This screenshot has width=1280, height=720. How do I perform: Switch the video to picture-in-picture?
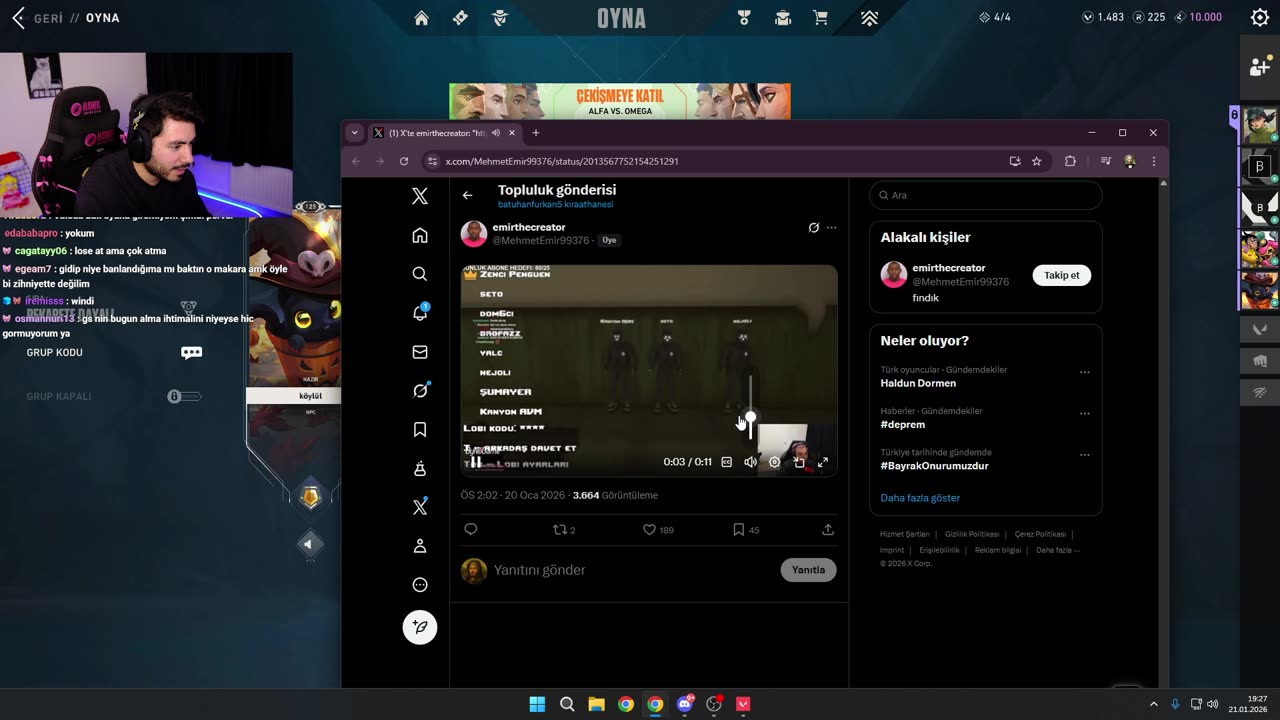coord(799,462)
